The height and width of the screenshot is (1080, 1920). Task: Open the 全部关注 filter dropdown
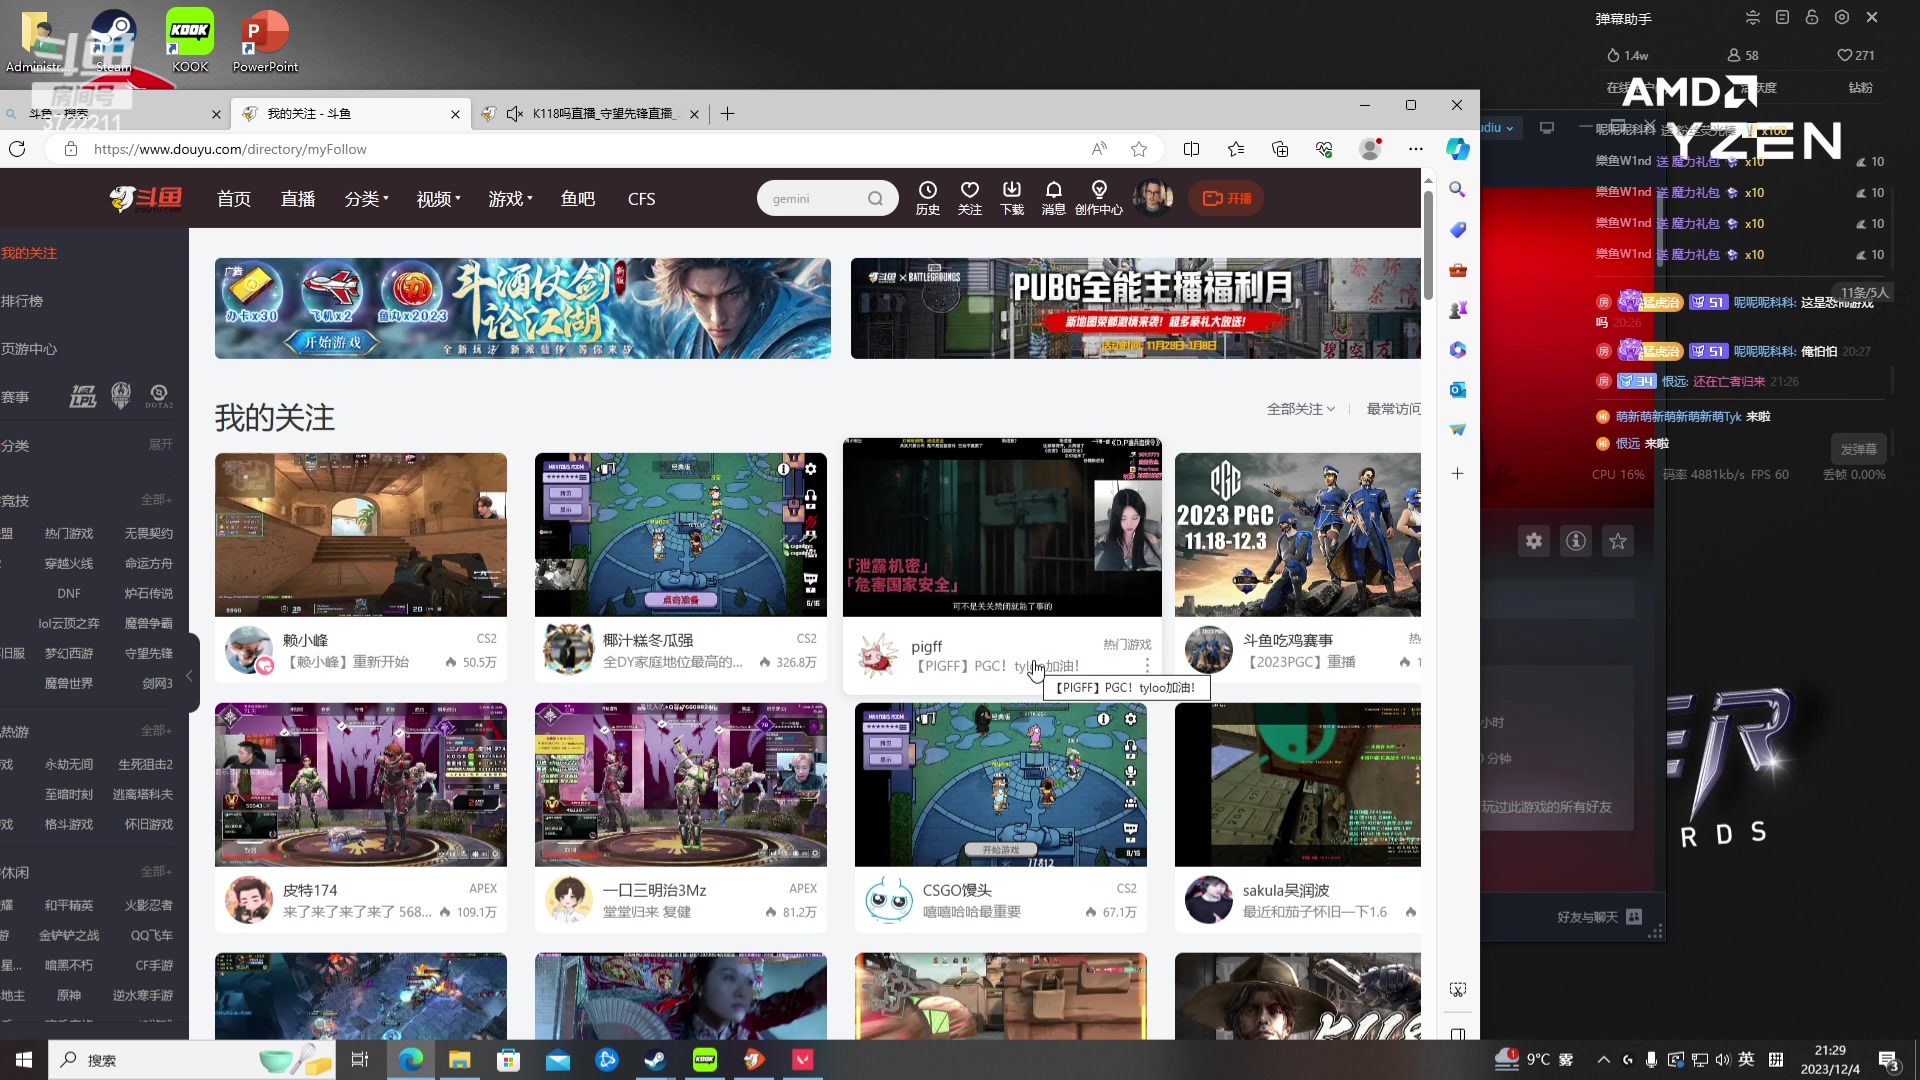click(x=1301, y=409)
